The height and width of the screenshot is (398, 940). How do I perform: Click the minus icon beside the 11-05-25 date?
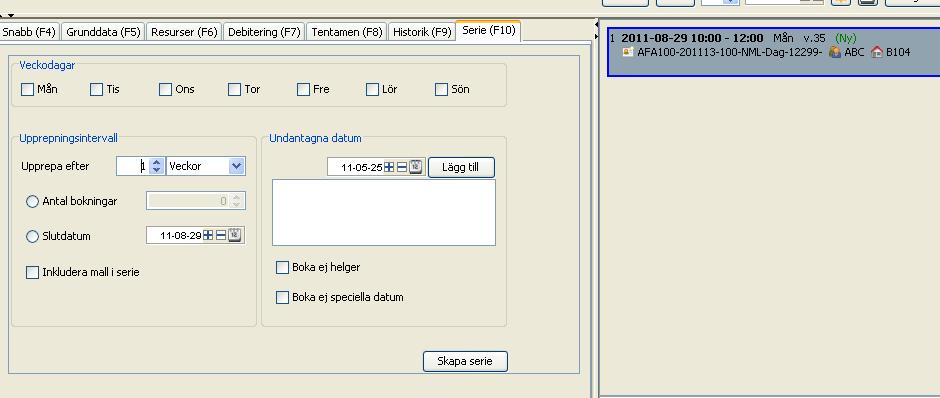(402, 167)
